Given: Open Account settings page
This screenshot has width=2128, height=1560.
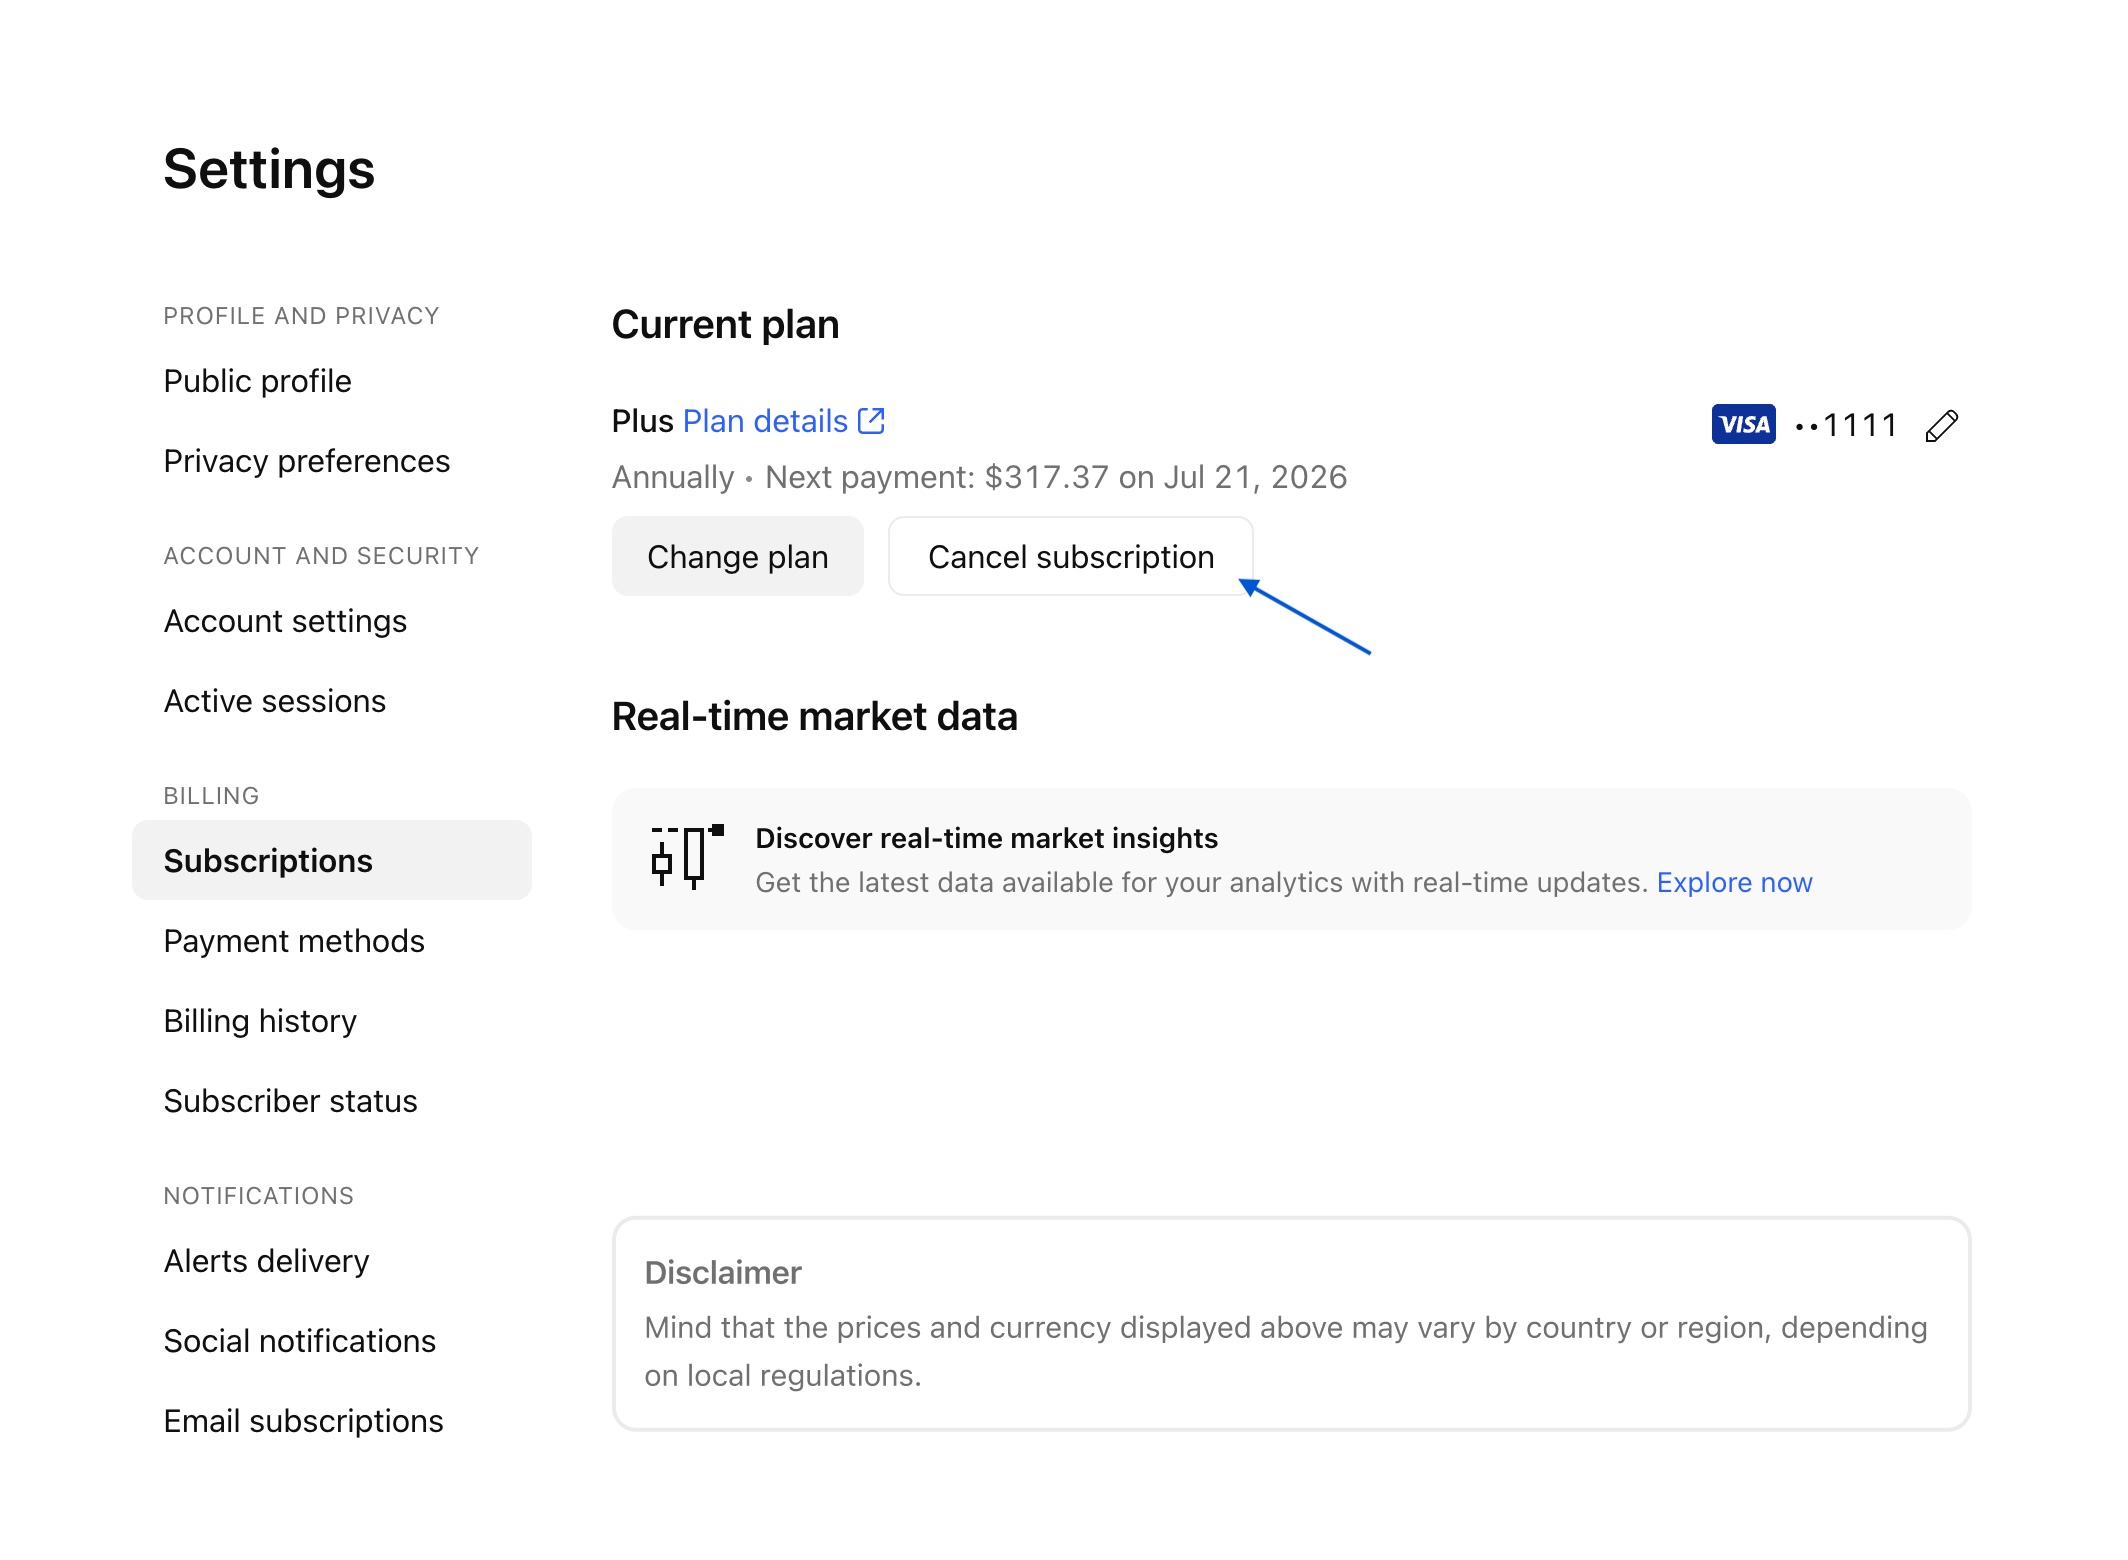Looking at the screenshot, I should [x=285, y=621].
